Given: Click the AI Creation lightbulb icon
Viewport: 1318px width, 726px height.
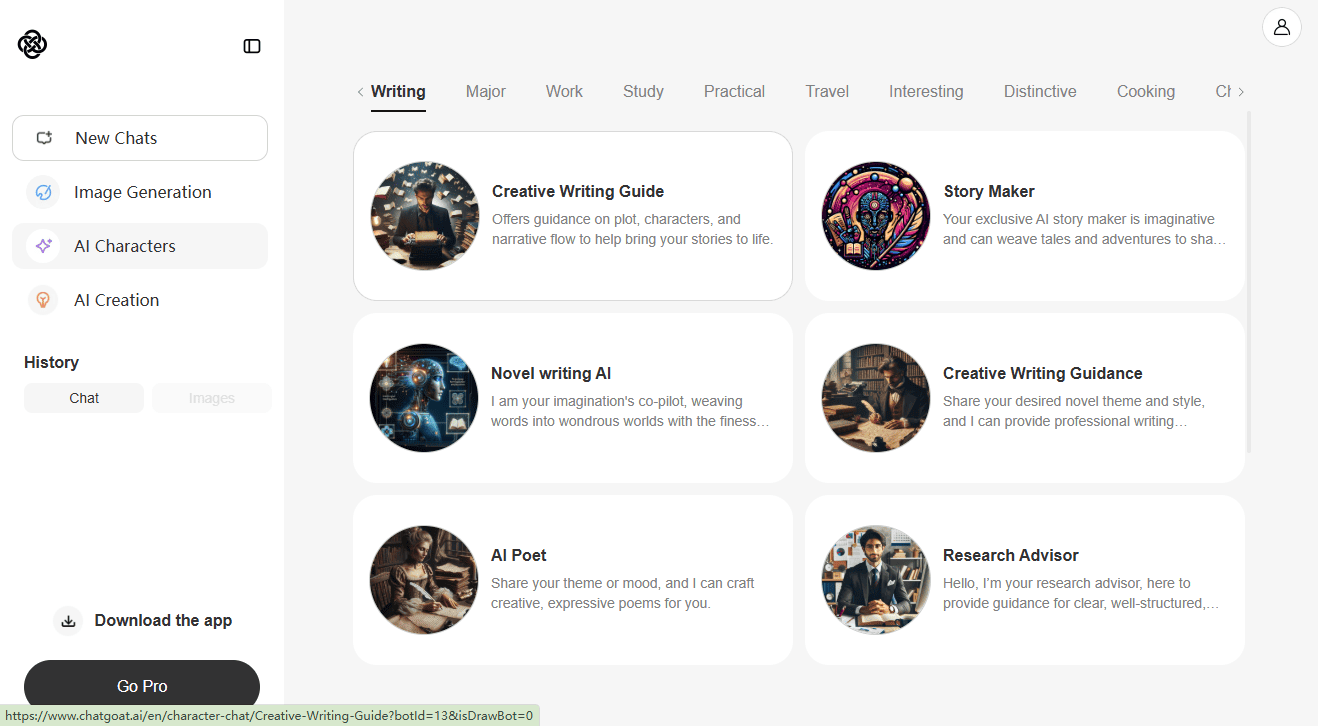Looking at the screenshot, I should [x=43, y=300].
